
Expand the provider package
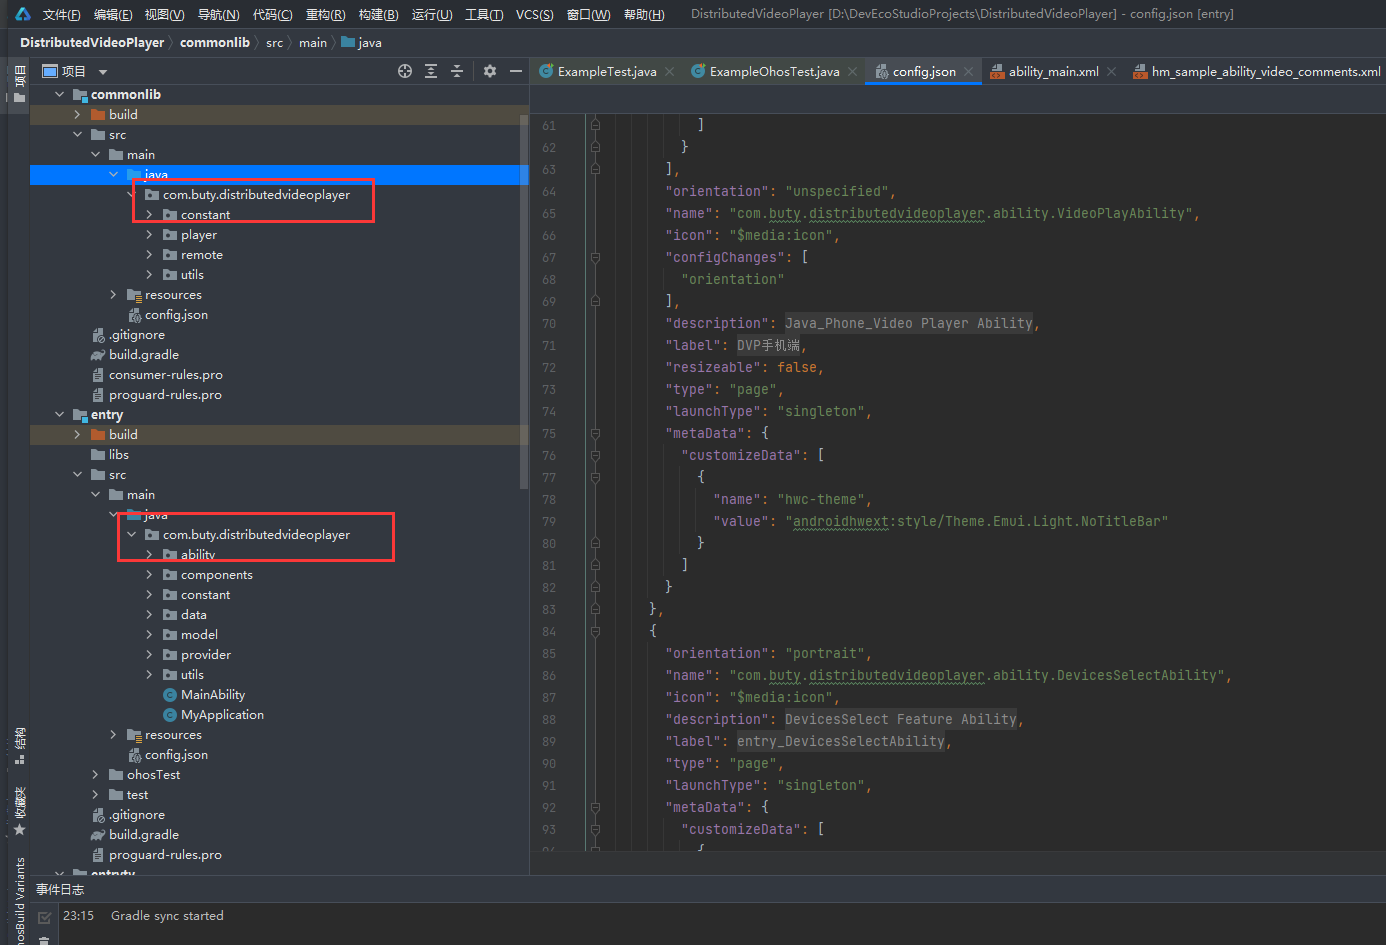[149, 654]
